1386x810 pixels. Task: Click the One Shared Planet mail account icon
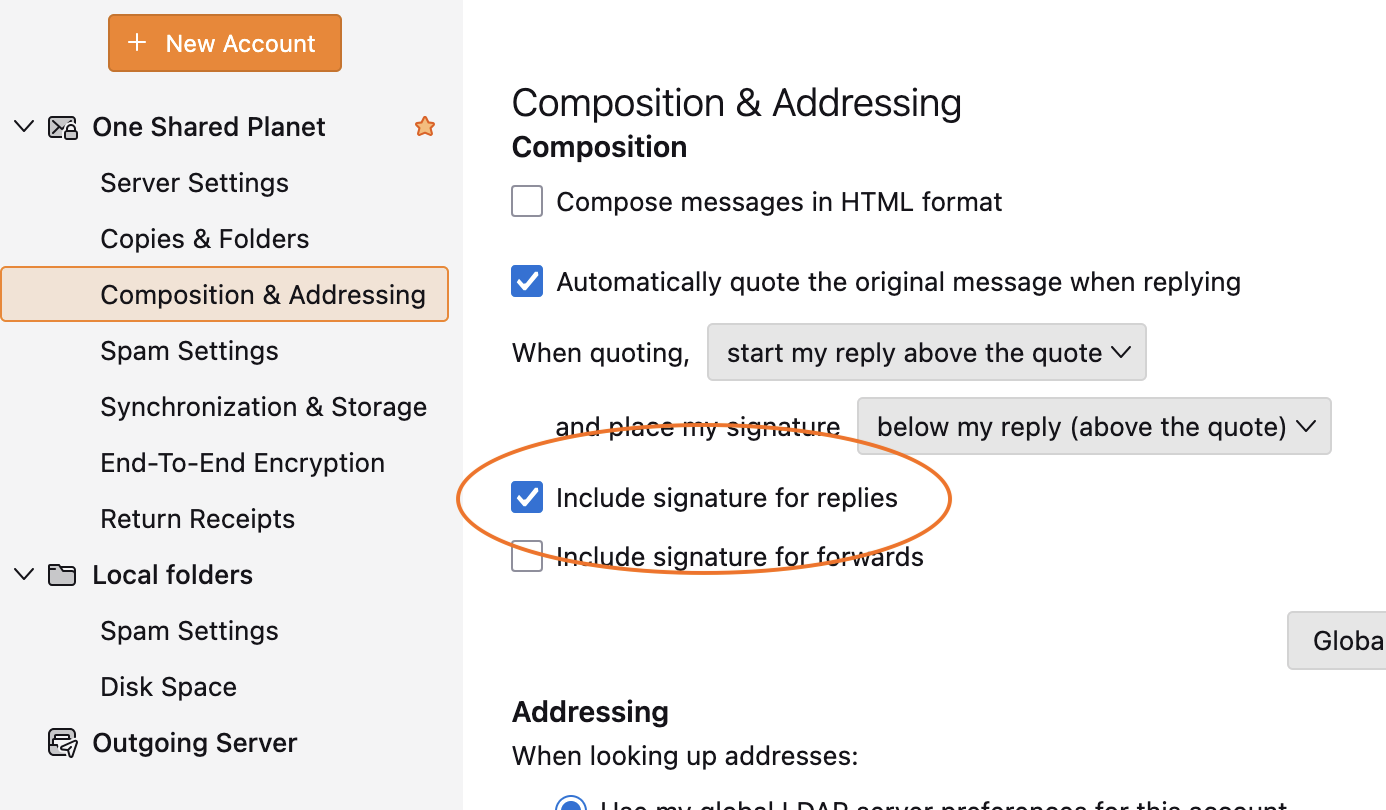[63, 127]
